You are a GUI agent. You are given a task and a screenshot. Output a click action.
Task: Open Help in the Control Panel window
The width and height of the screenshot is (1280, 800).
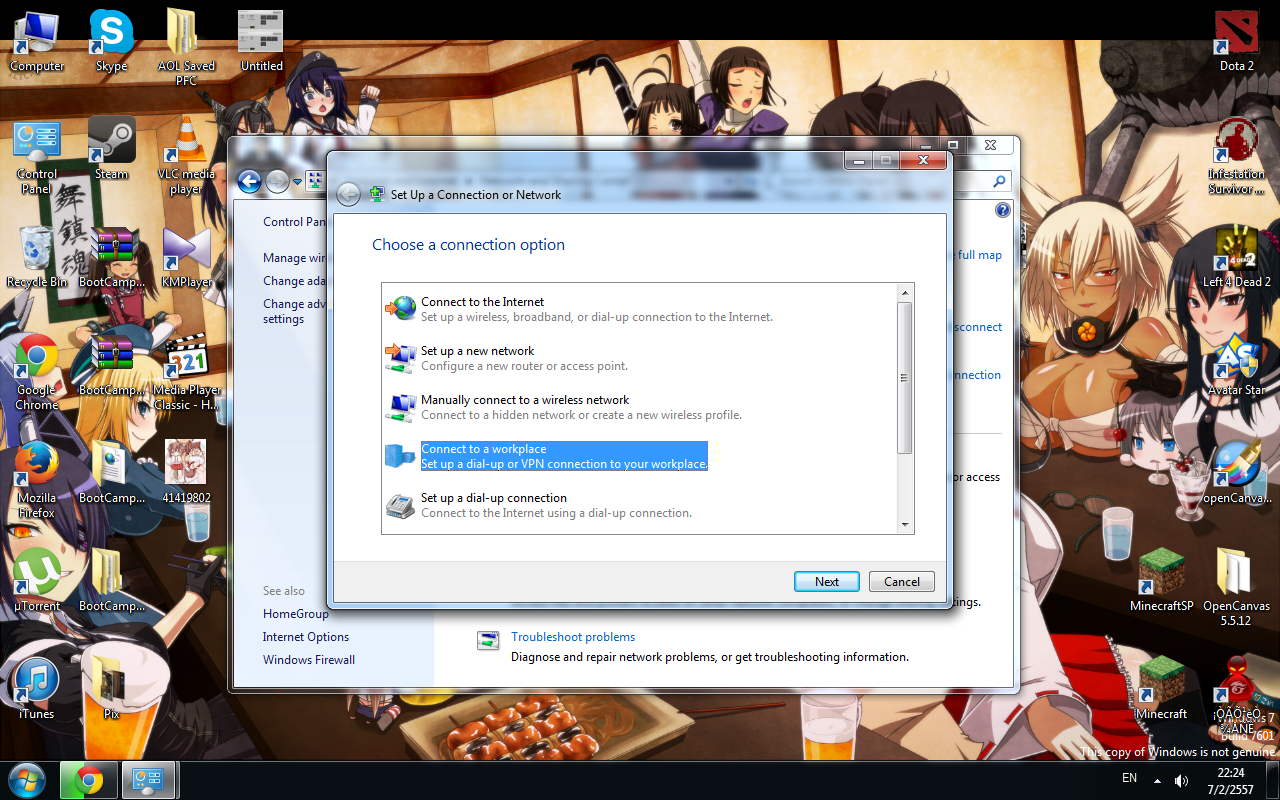1003,211
